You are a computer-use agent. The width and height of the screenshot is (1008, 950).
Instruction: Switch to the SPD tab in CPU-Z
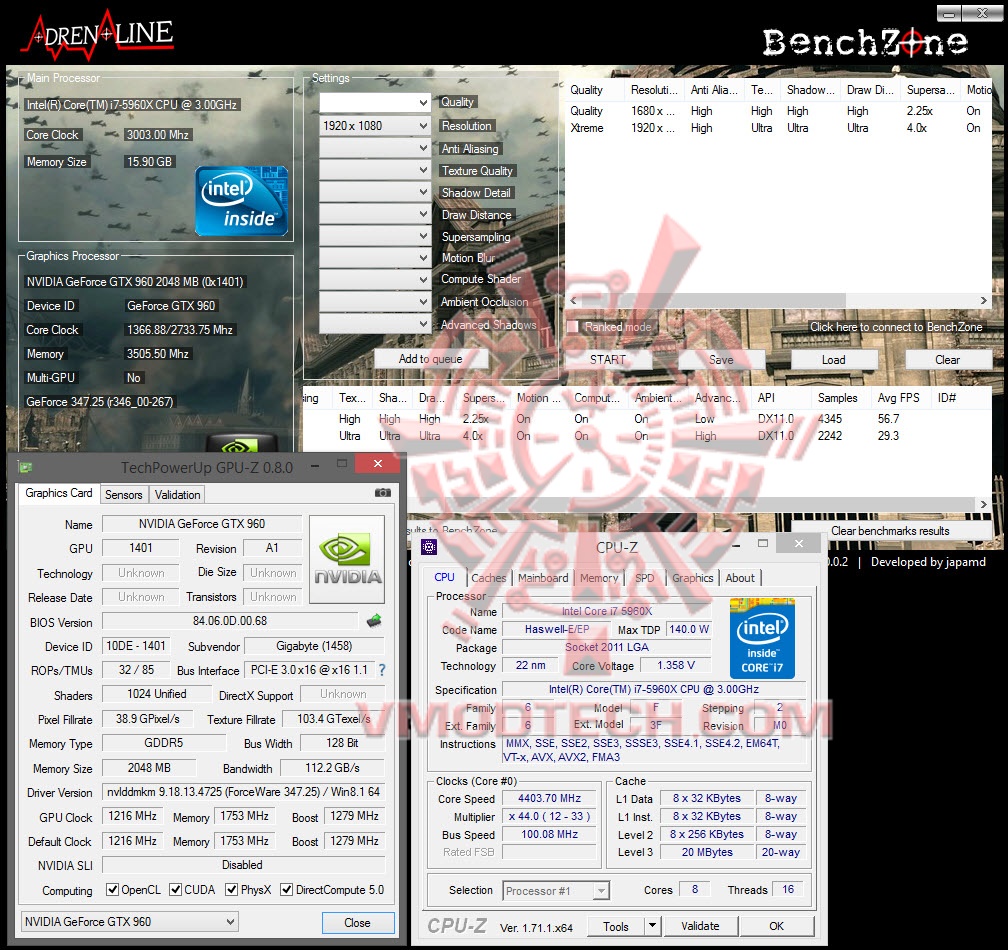(x=645, y=578)
